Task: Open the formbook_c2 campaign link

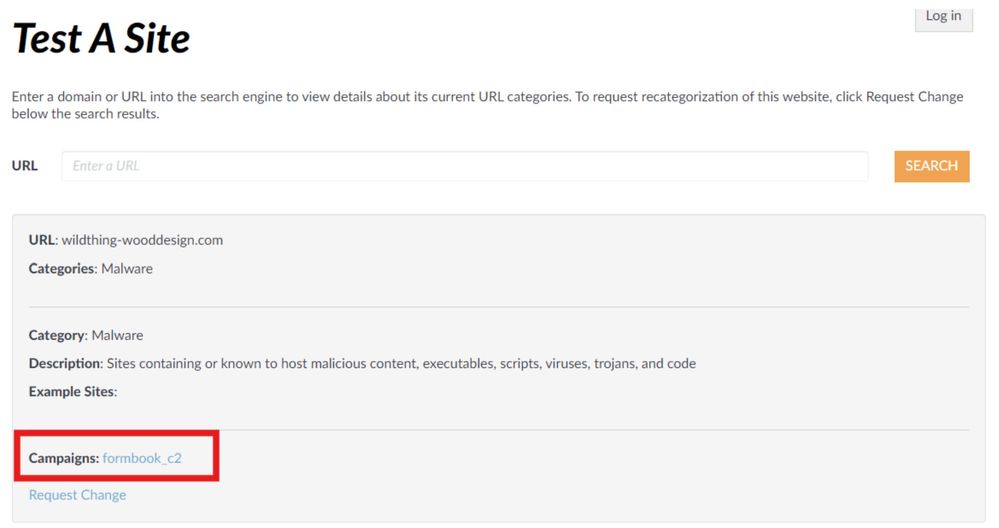Action: coord(142,458)
